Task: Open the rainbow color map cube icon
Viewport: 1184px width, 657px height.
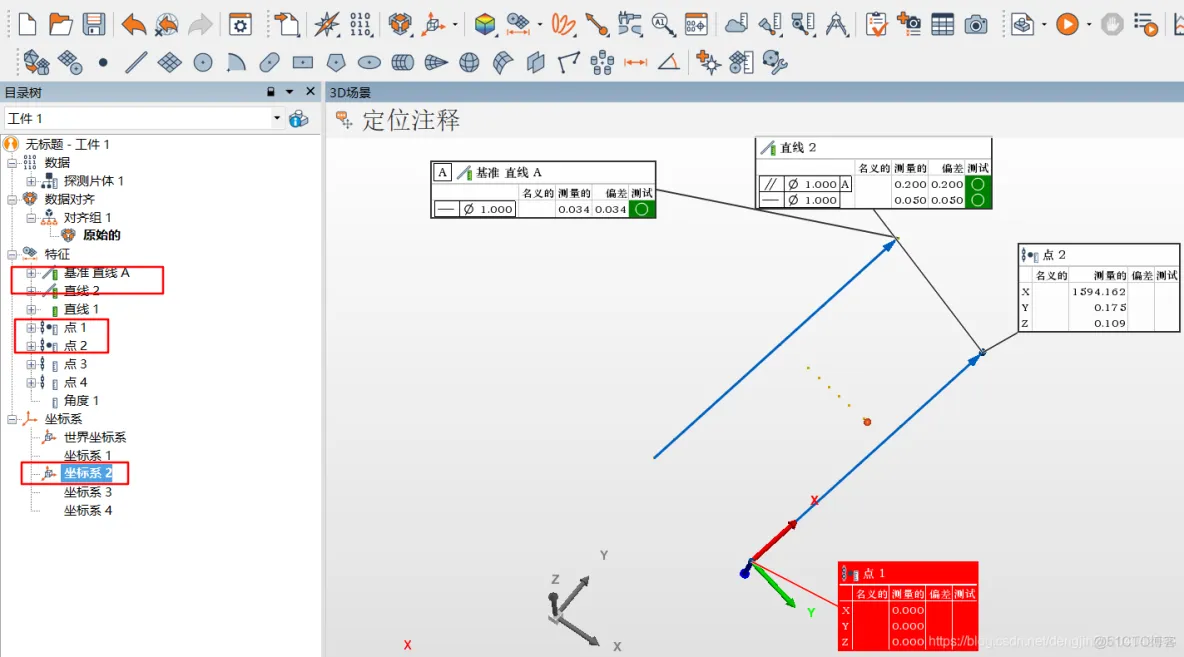Action: 485,24
